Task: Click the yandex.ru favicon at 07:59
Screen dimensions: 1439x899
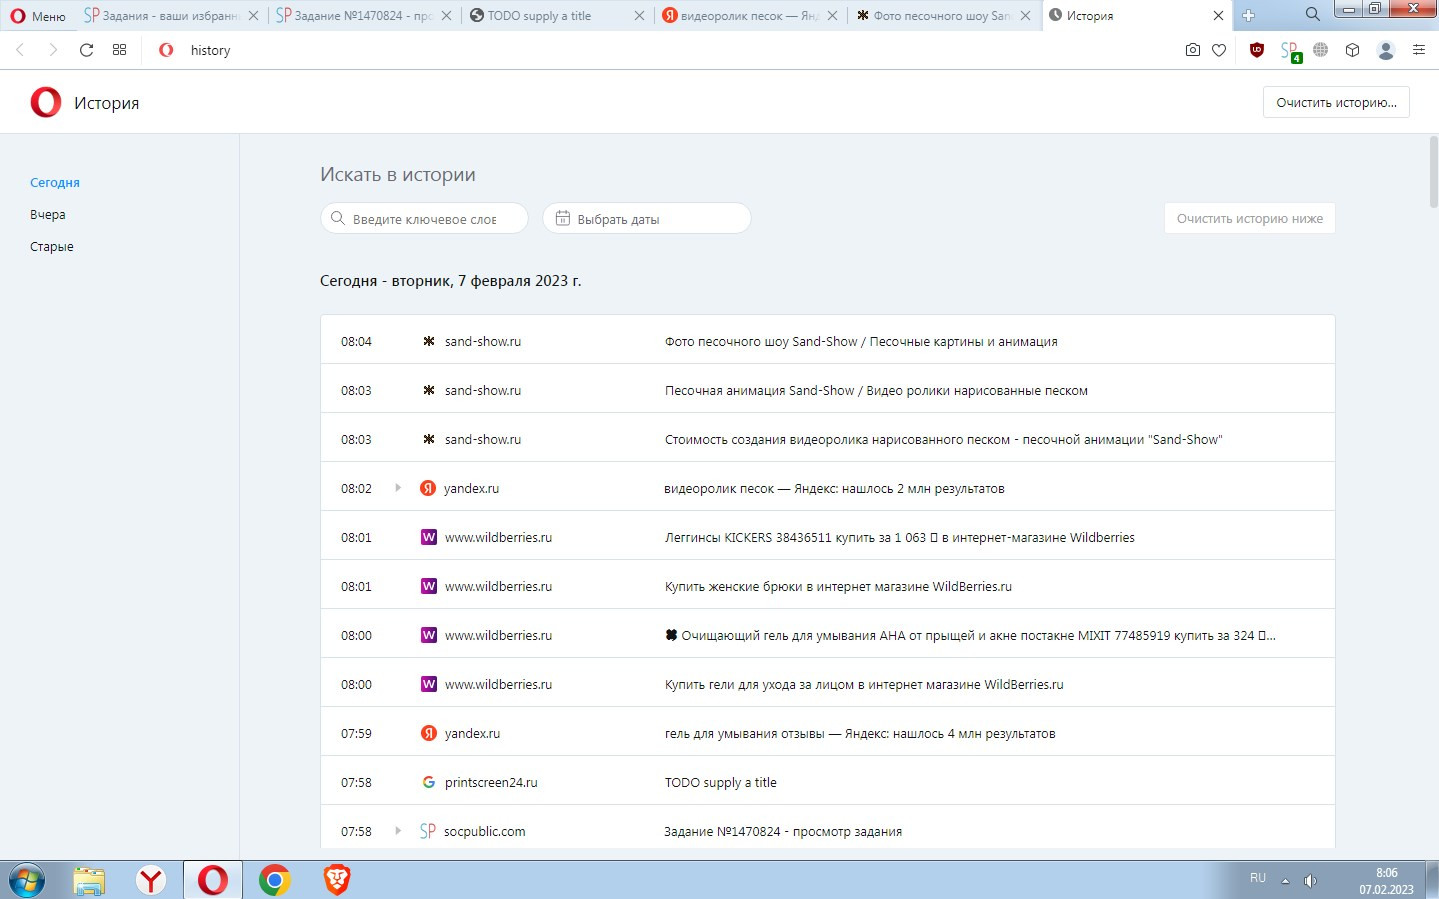Action: coord(429,733)
